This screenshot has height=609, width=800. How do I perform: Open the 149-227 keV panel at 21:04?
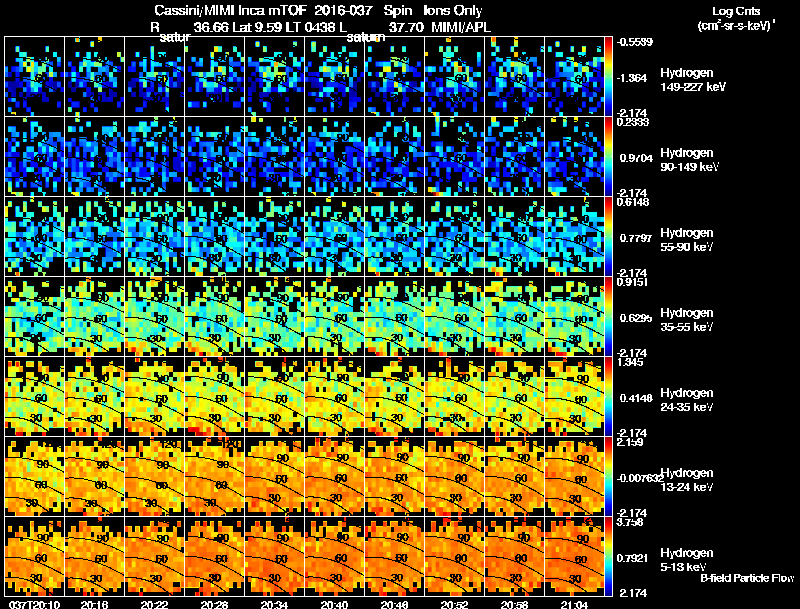574,77
